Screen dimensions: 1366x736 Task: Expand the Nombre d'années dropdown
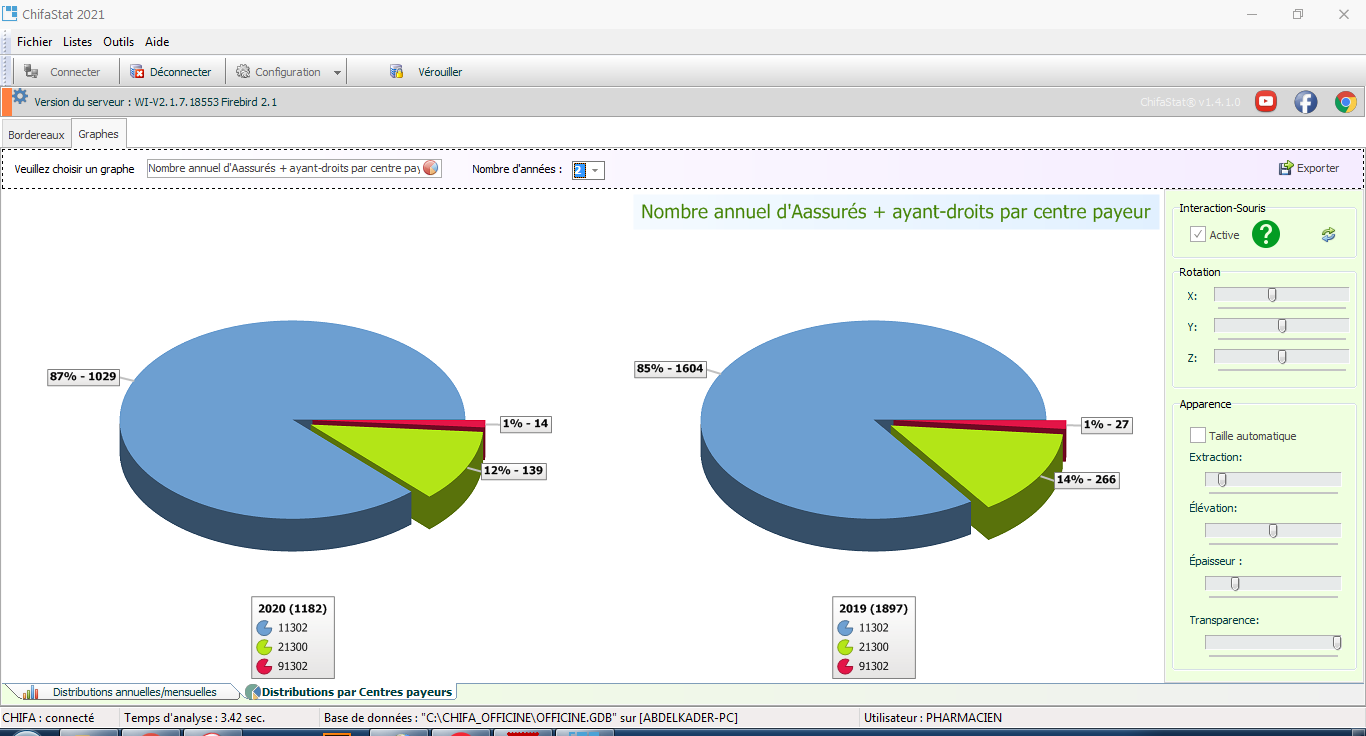pos(596,171)
